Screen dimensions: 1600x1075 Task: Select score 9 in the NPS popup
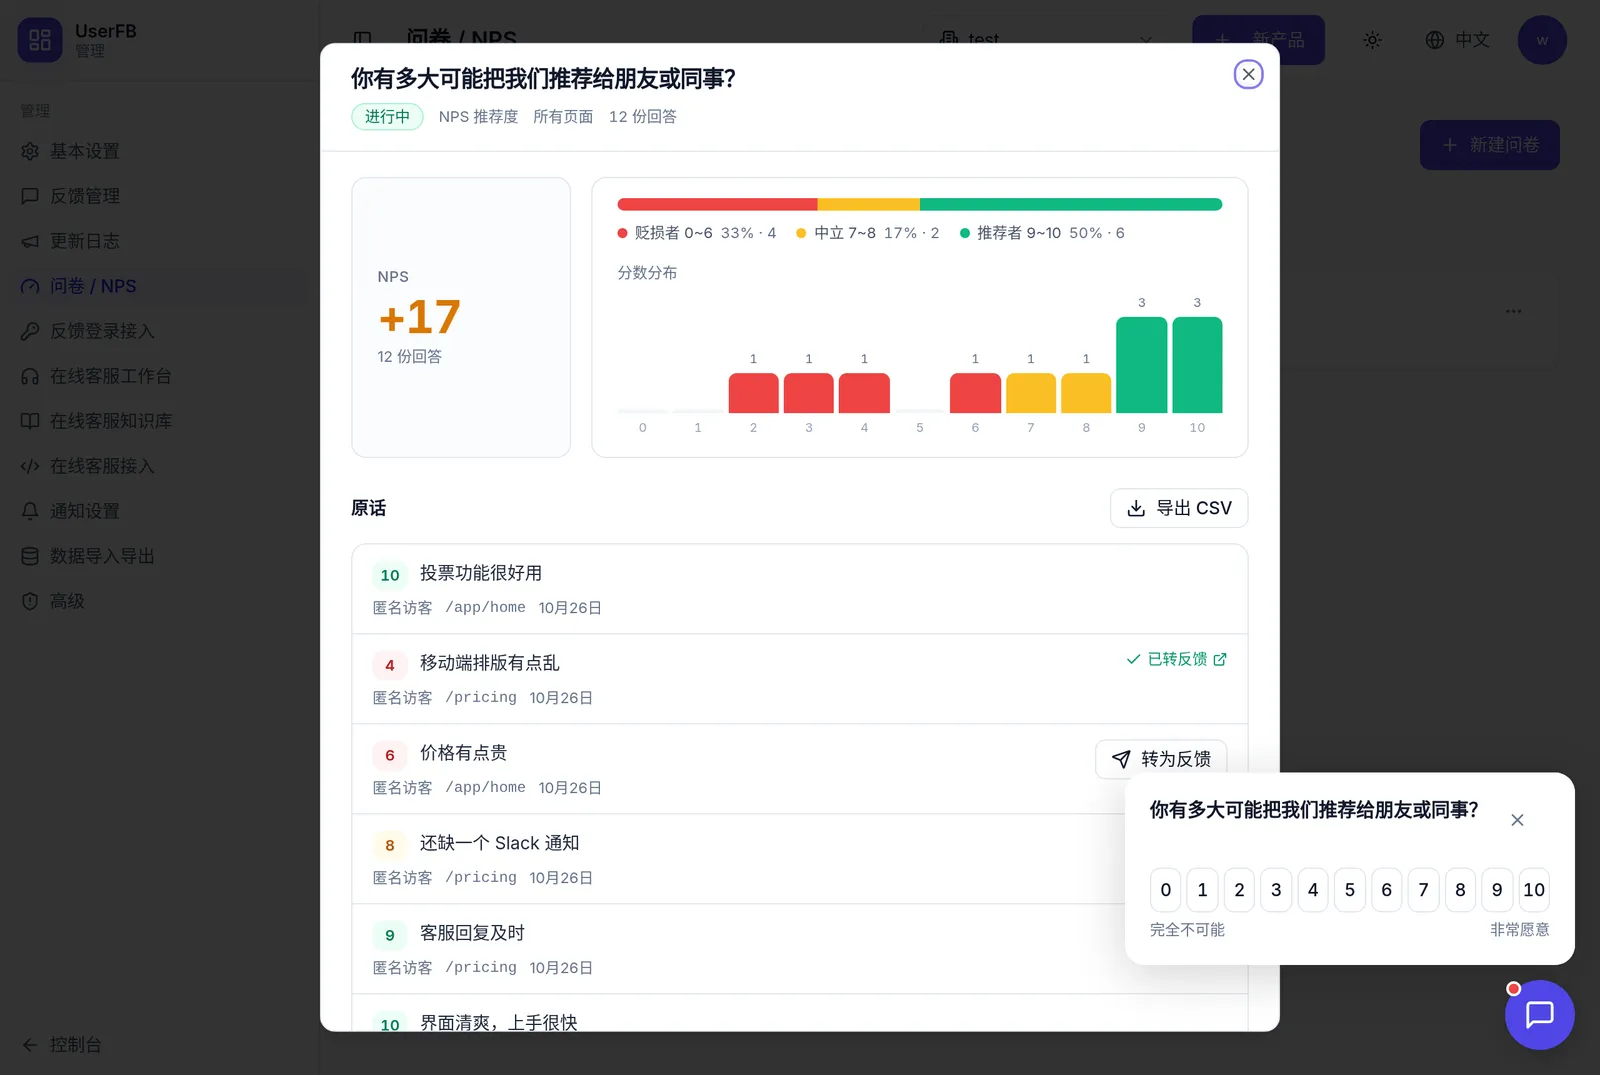[x=1497, y=890]
